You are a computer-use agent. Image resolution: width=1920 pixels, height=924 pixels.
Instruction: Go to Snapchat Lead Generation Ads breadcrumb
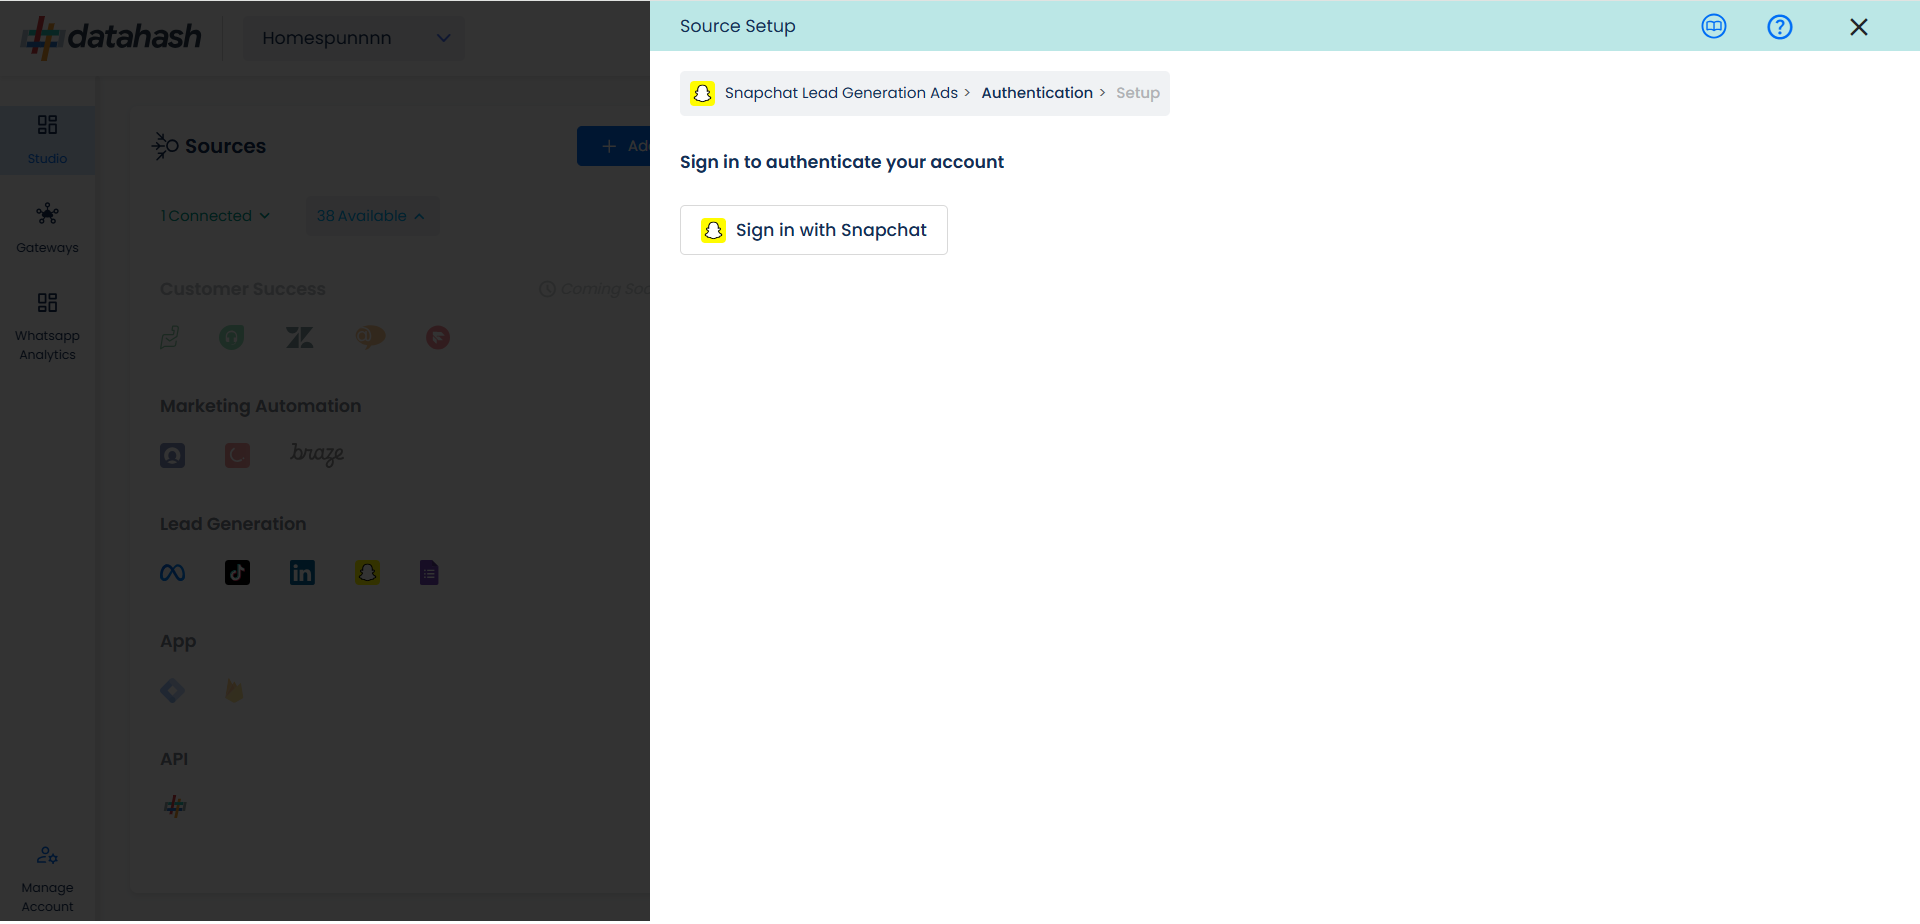coord(840,93)
